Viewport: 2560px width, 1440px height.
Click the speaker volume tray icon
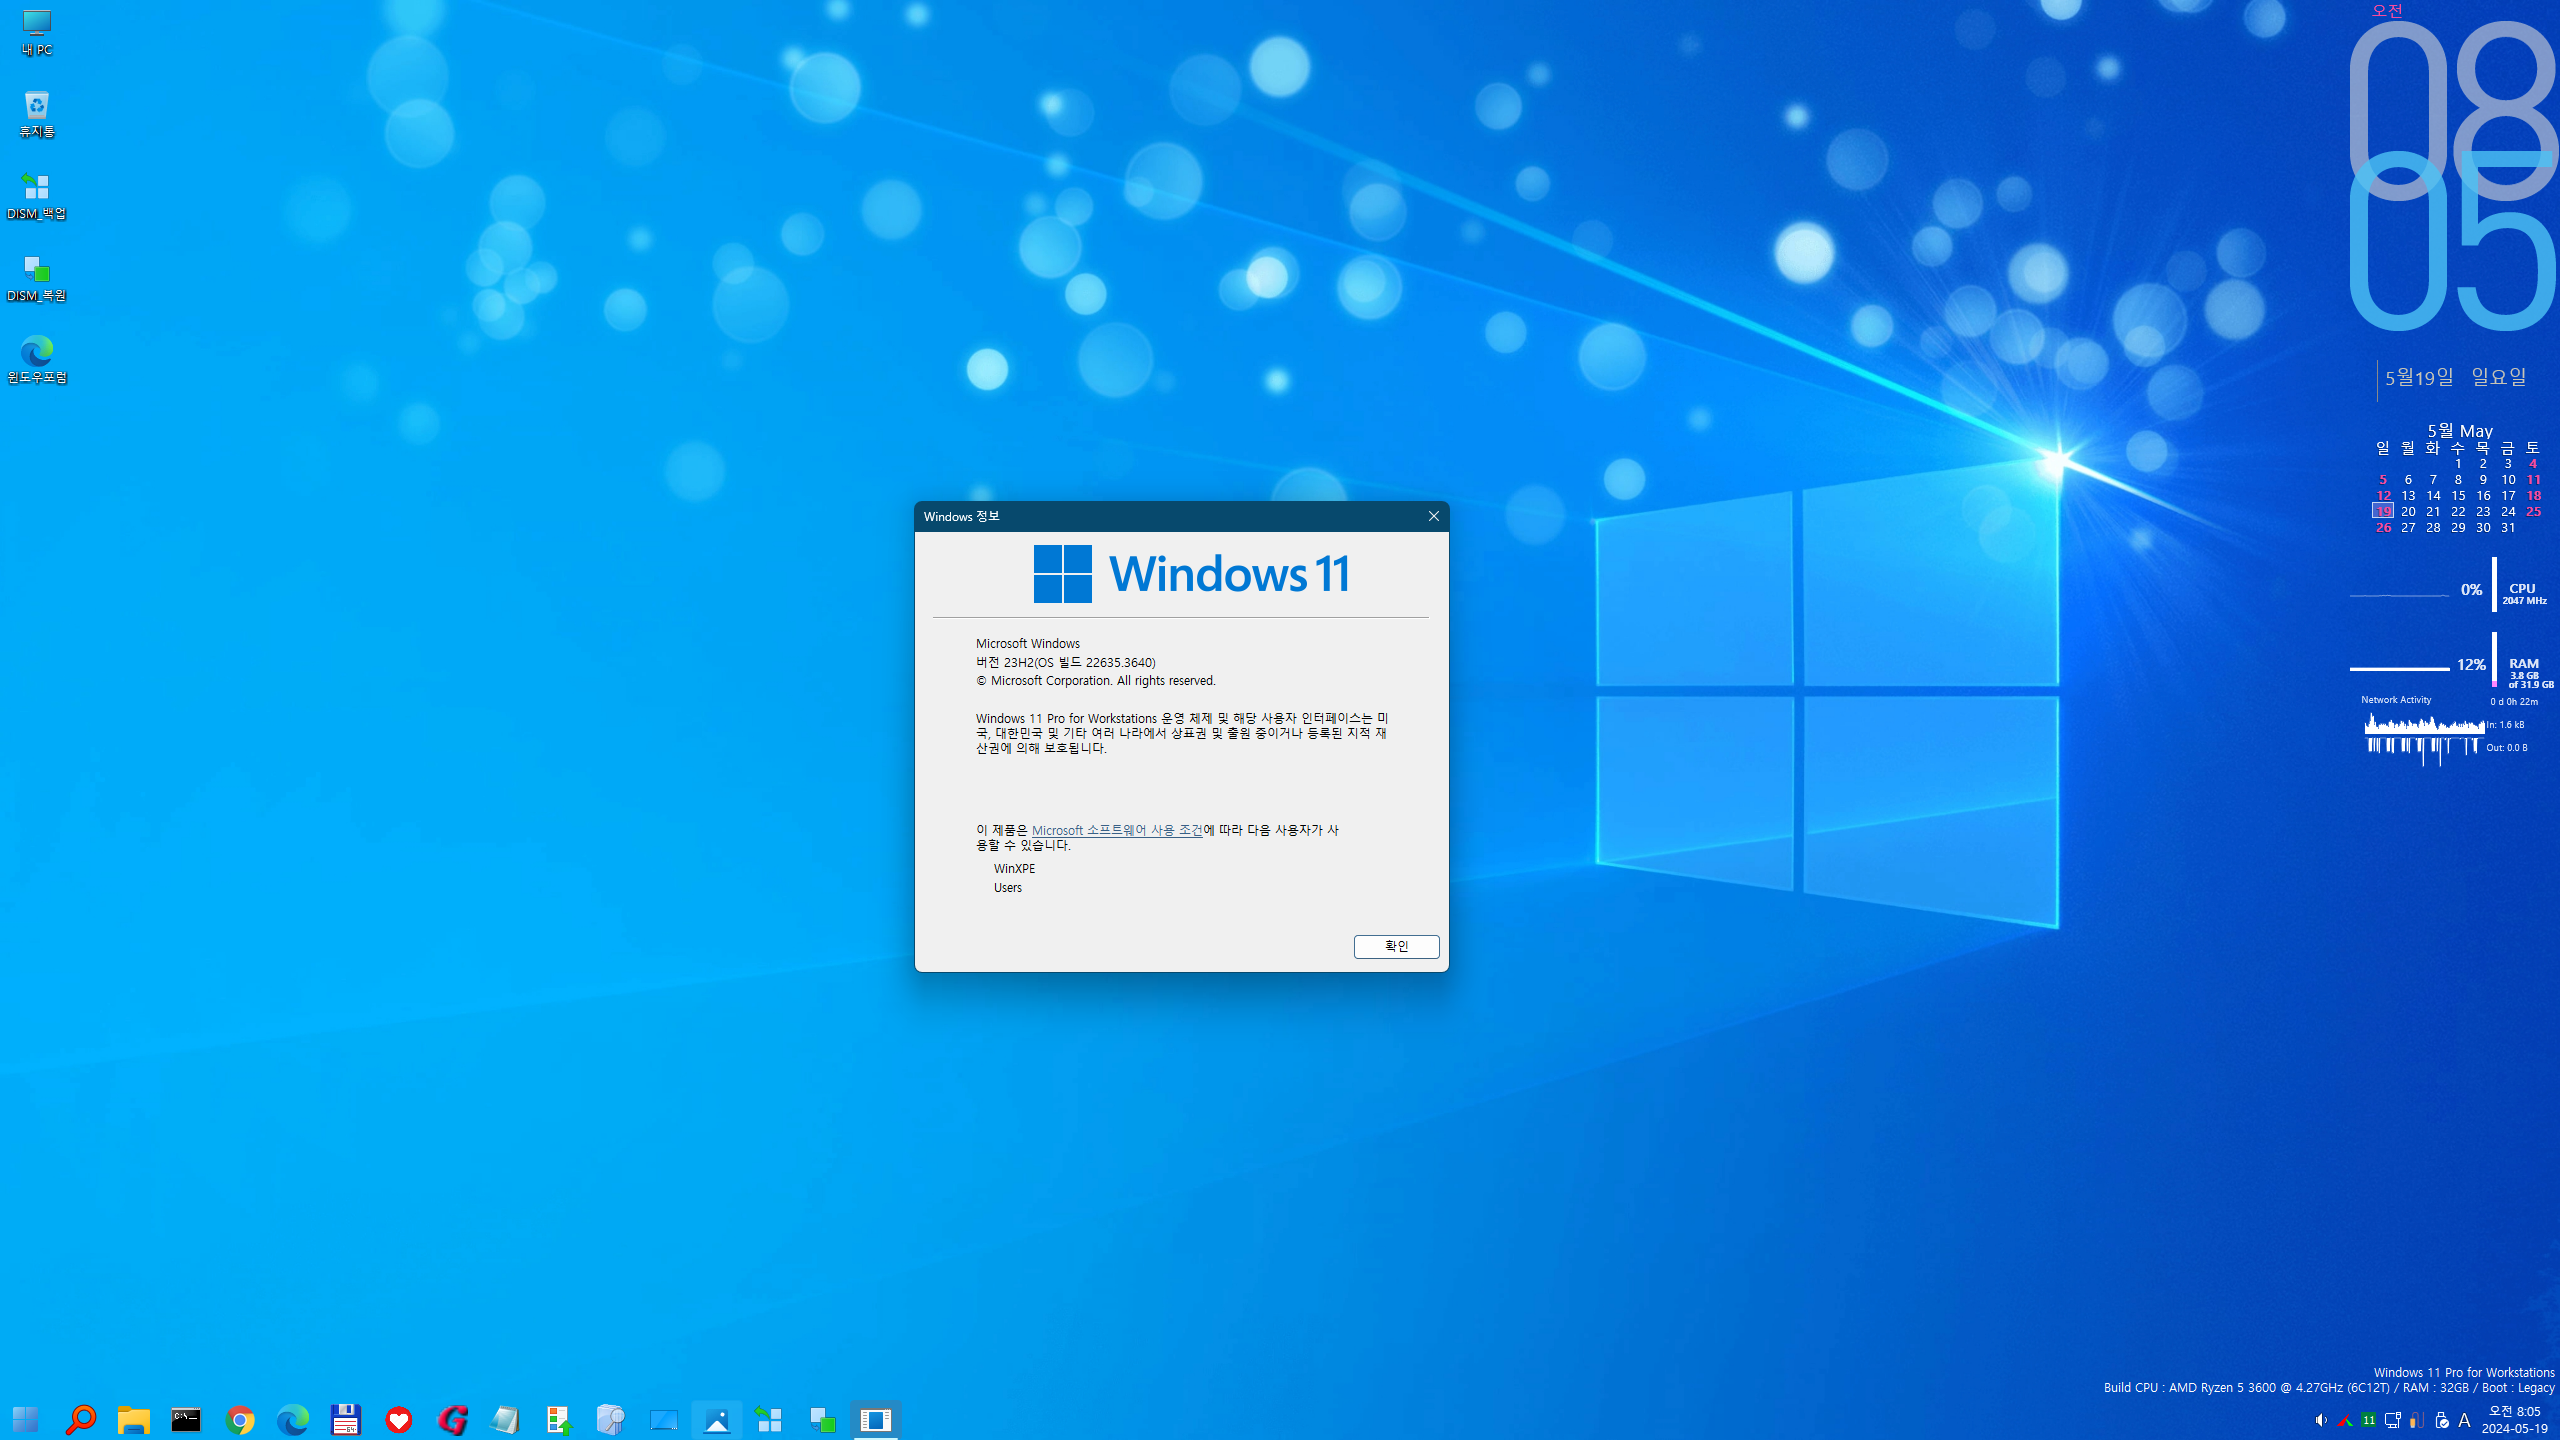tap(2321, 1420)
